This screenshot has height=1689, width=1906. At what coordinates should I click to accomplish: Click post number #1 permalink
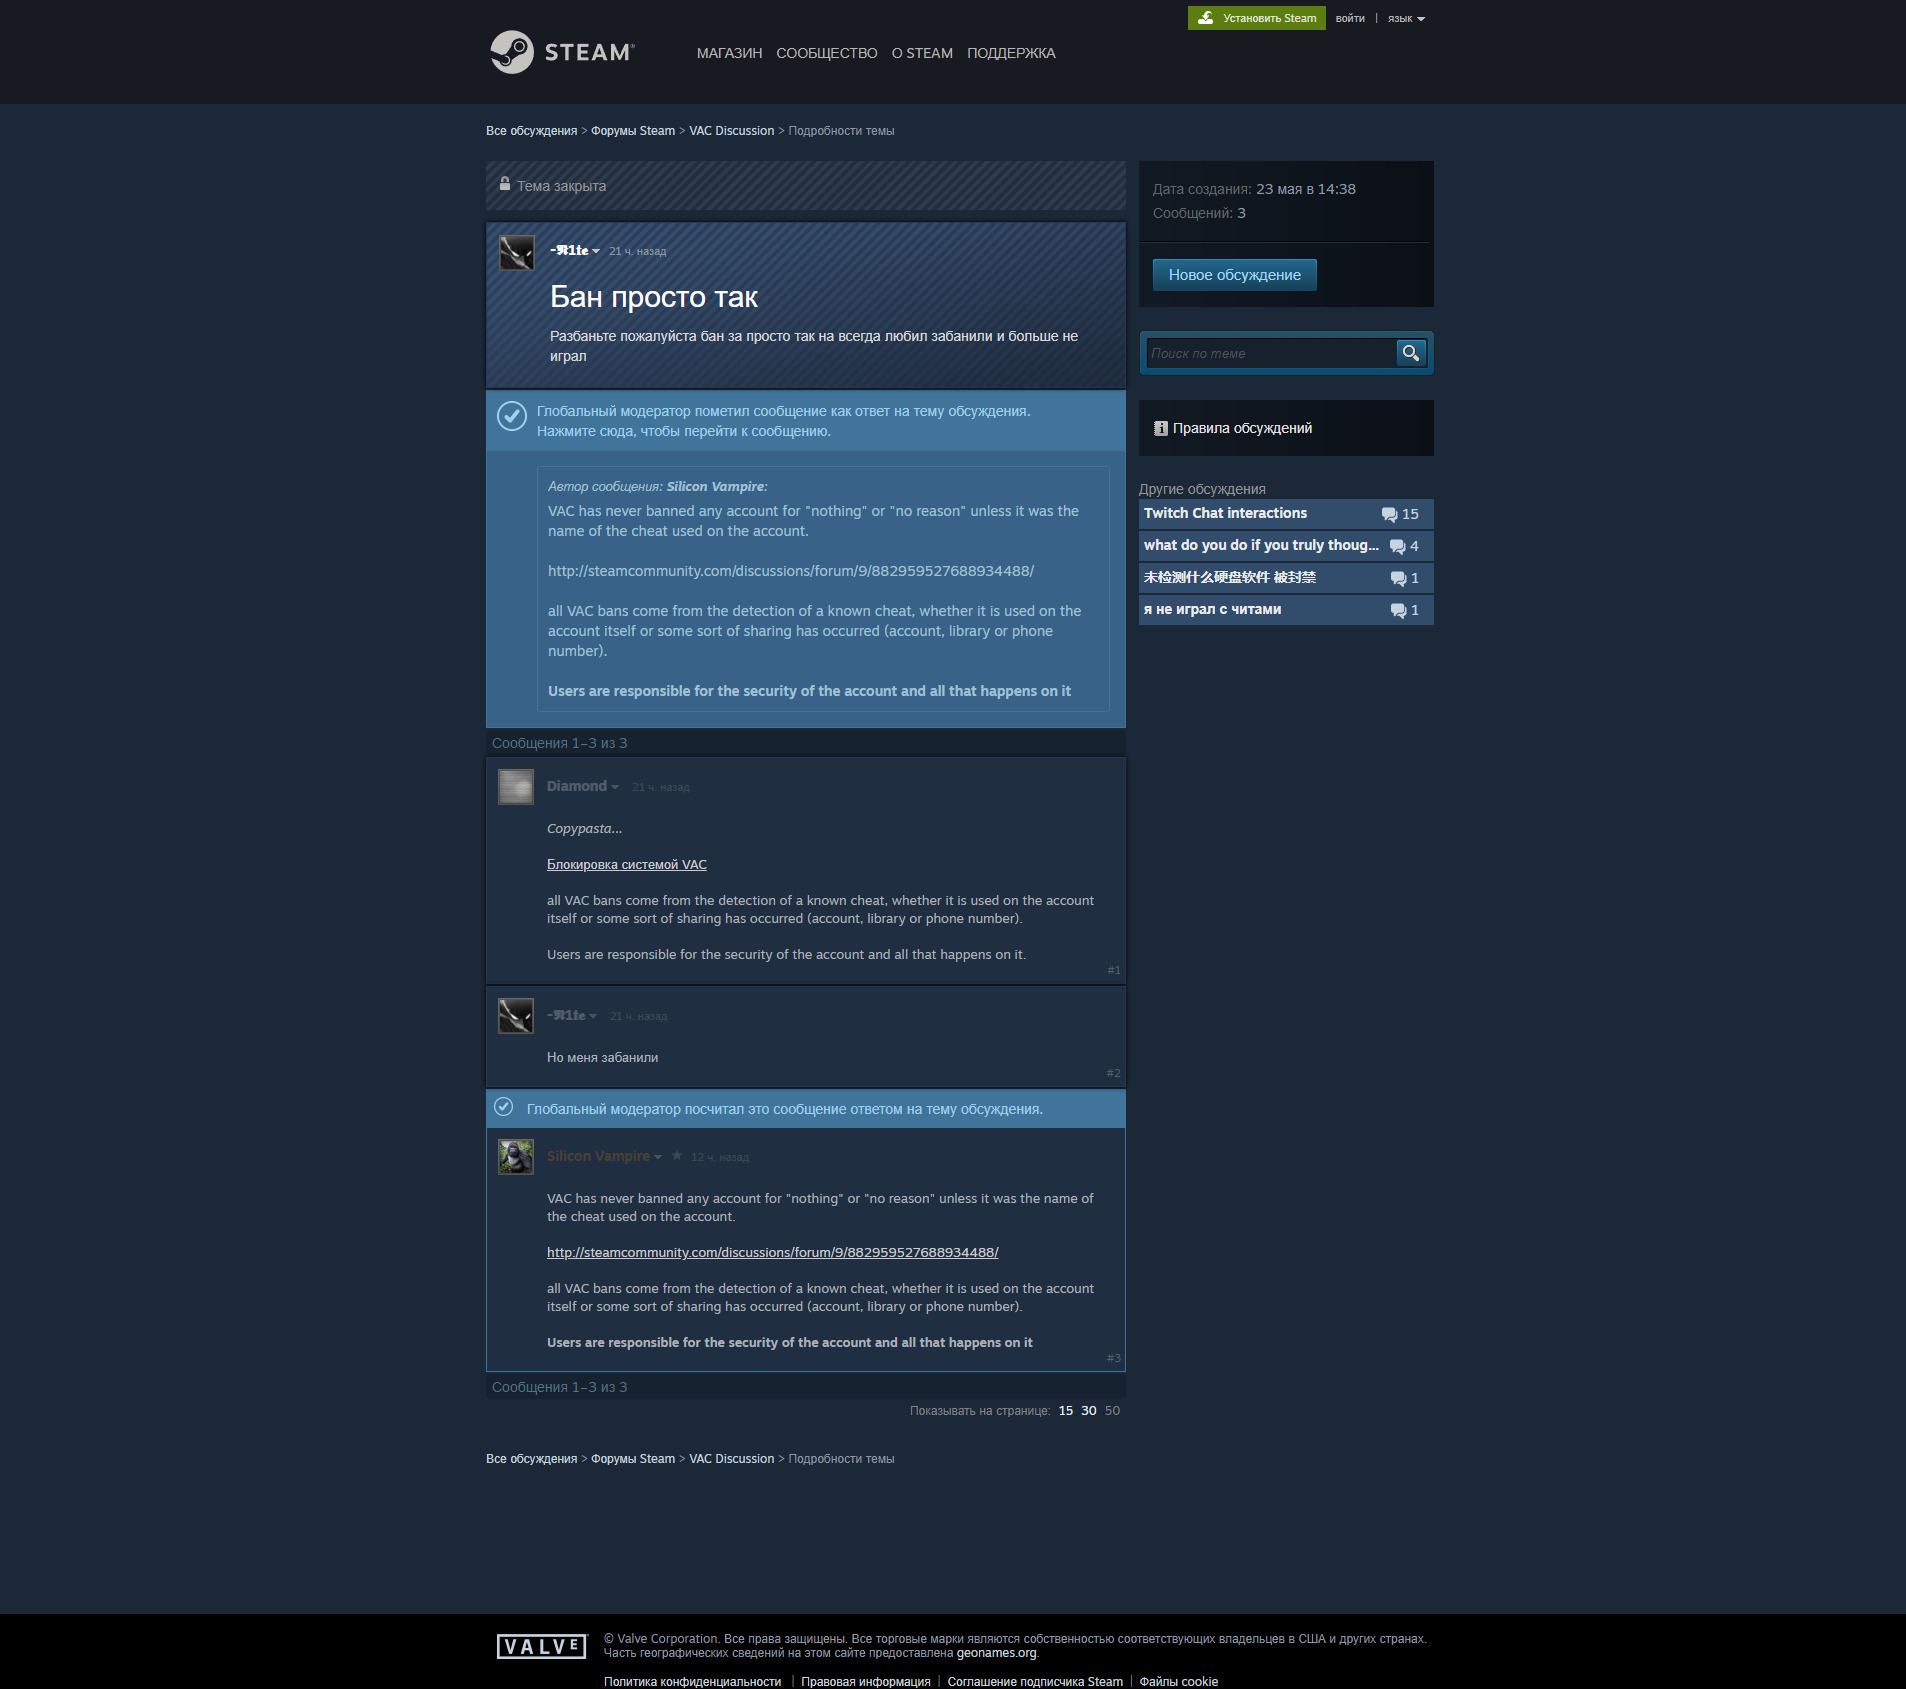coord(1114,970)
